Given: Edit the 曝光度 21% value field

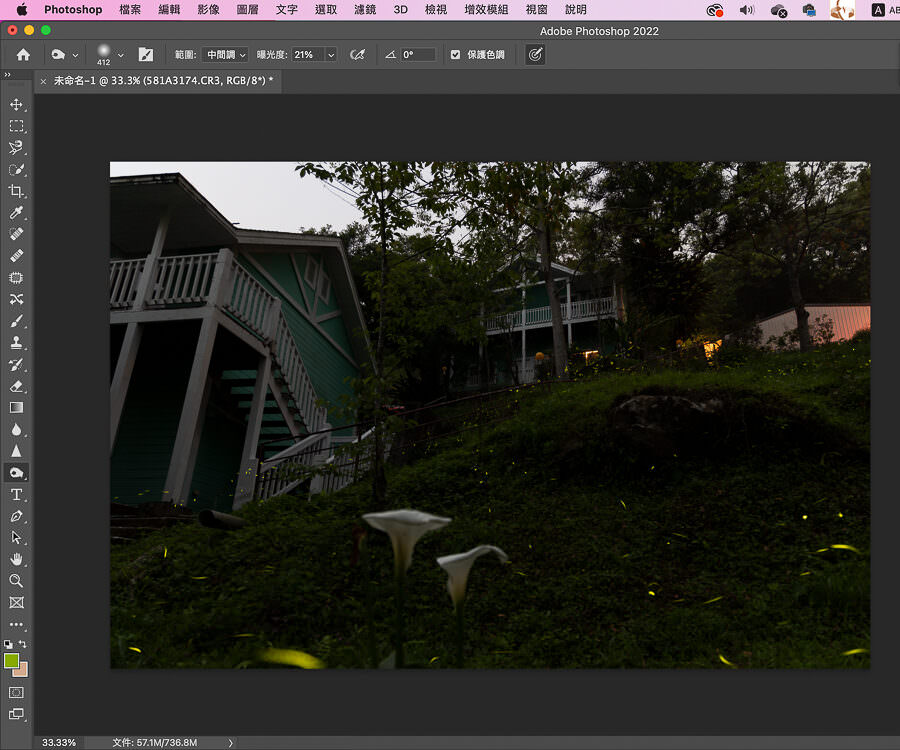Looking at the screenshot, I should pyautogui.click(x=308, y=55).
